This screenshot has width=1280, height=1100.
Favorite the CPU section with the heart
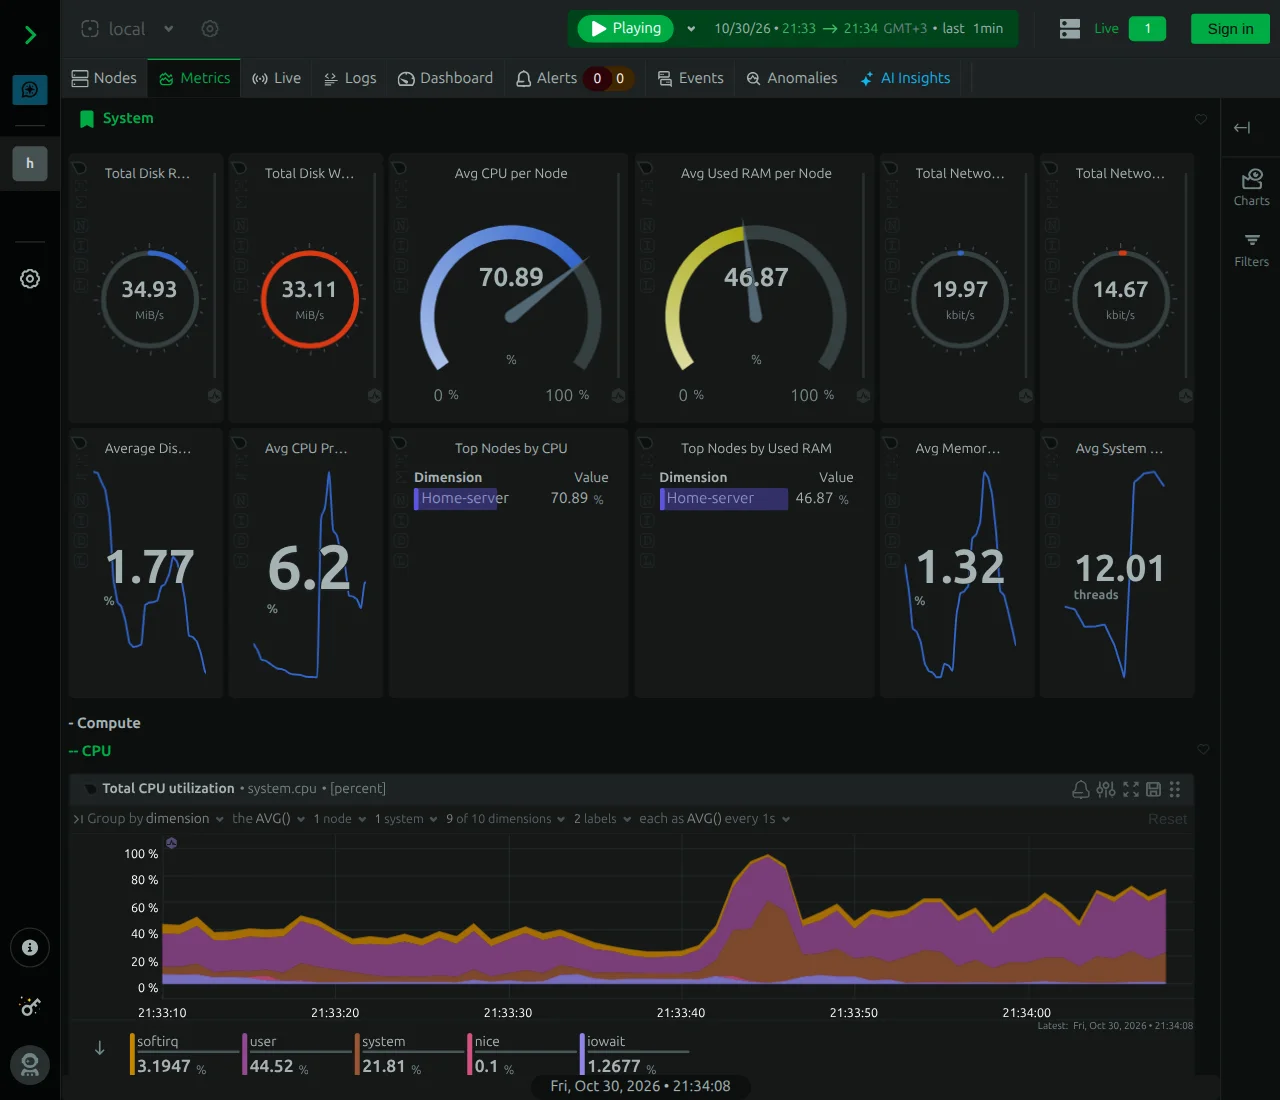1203,749
